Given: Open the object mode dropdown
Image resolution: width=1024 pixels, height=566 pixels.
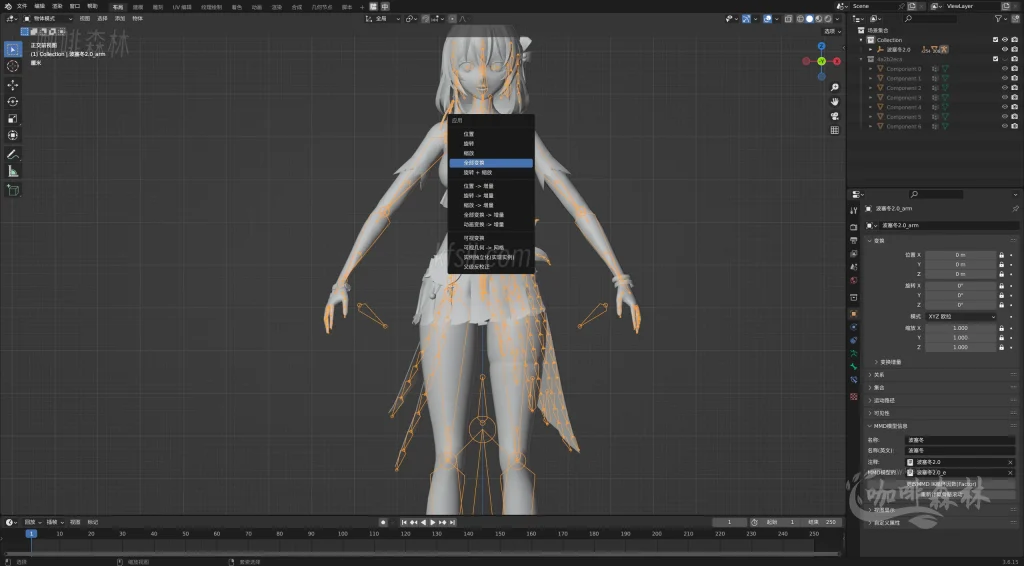Looking at the screenshot, I should pos(48,19).
